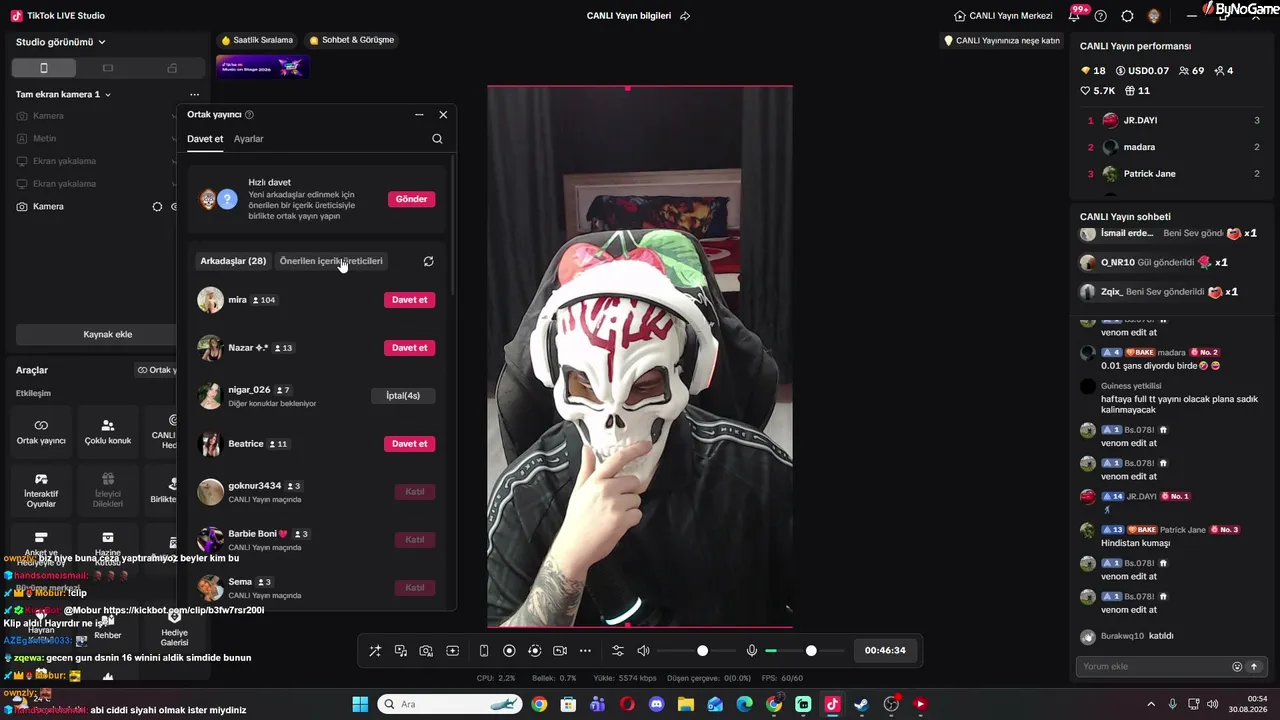Open scene three-dot options menu

click(x=194, y=94)
